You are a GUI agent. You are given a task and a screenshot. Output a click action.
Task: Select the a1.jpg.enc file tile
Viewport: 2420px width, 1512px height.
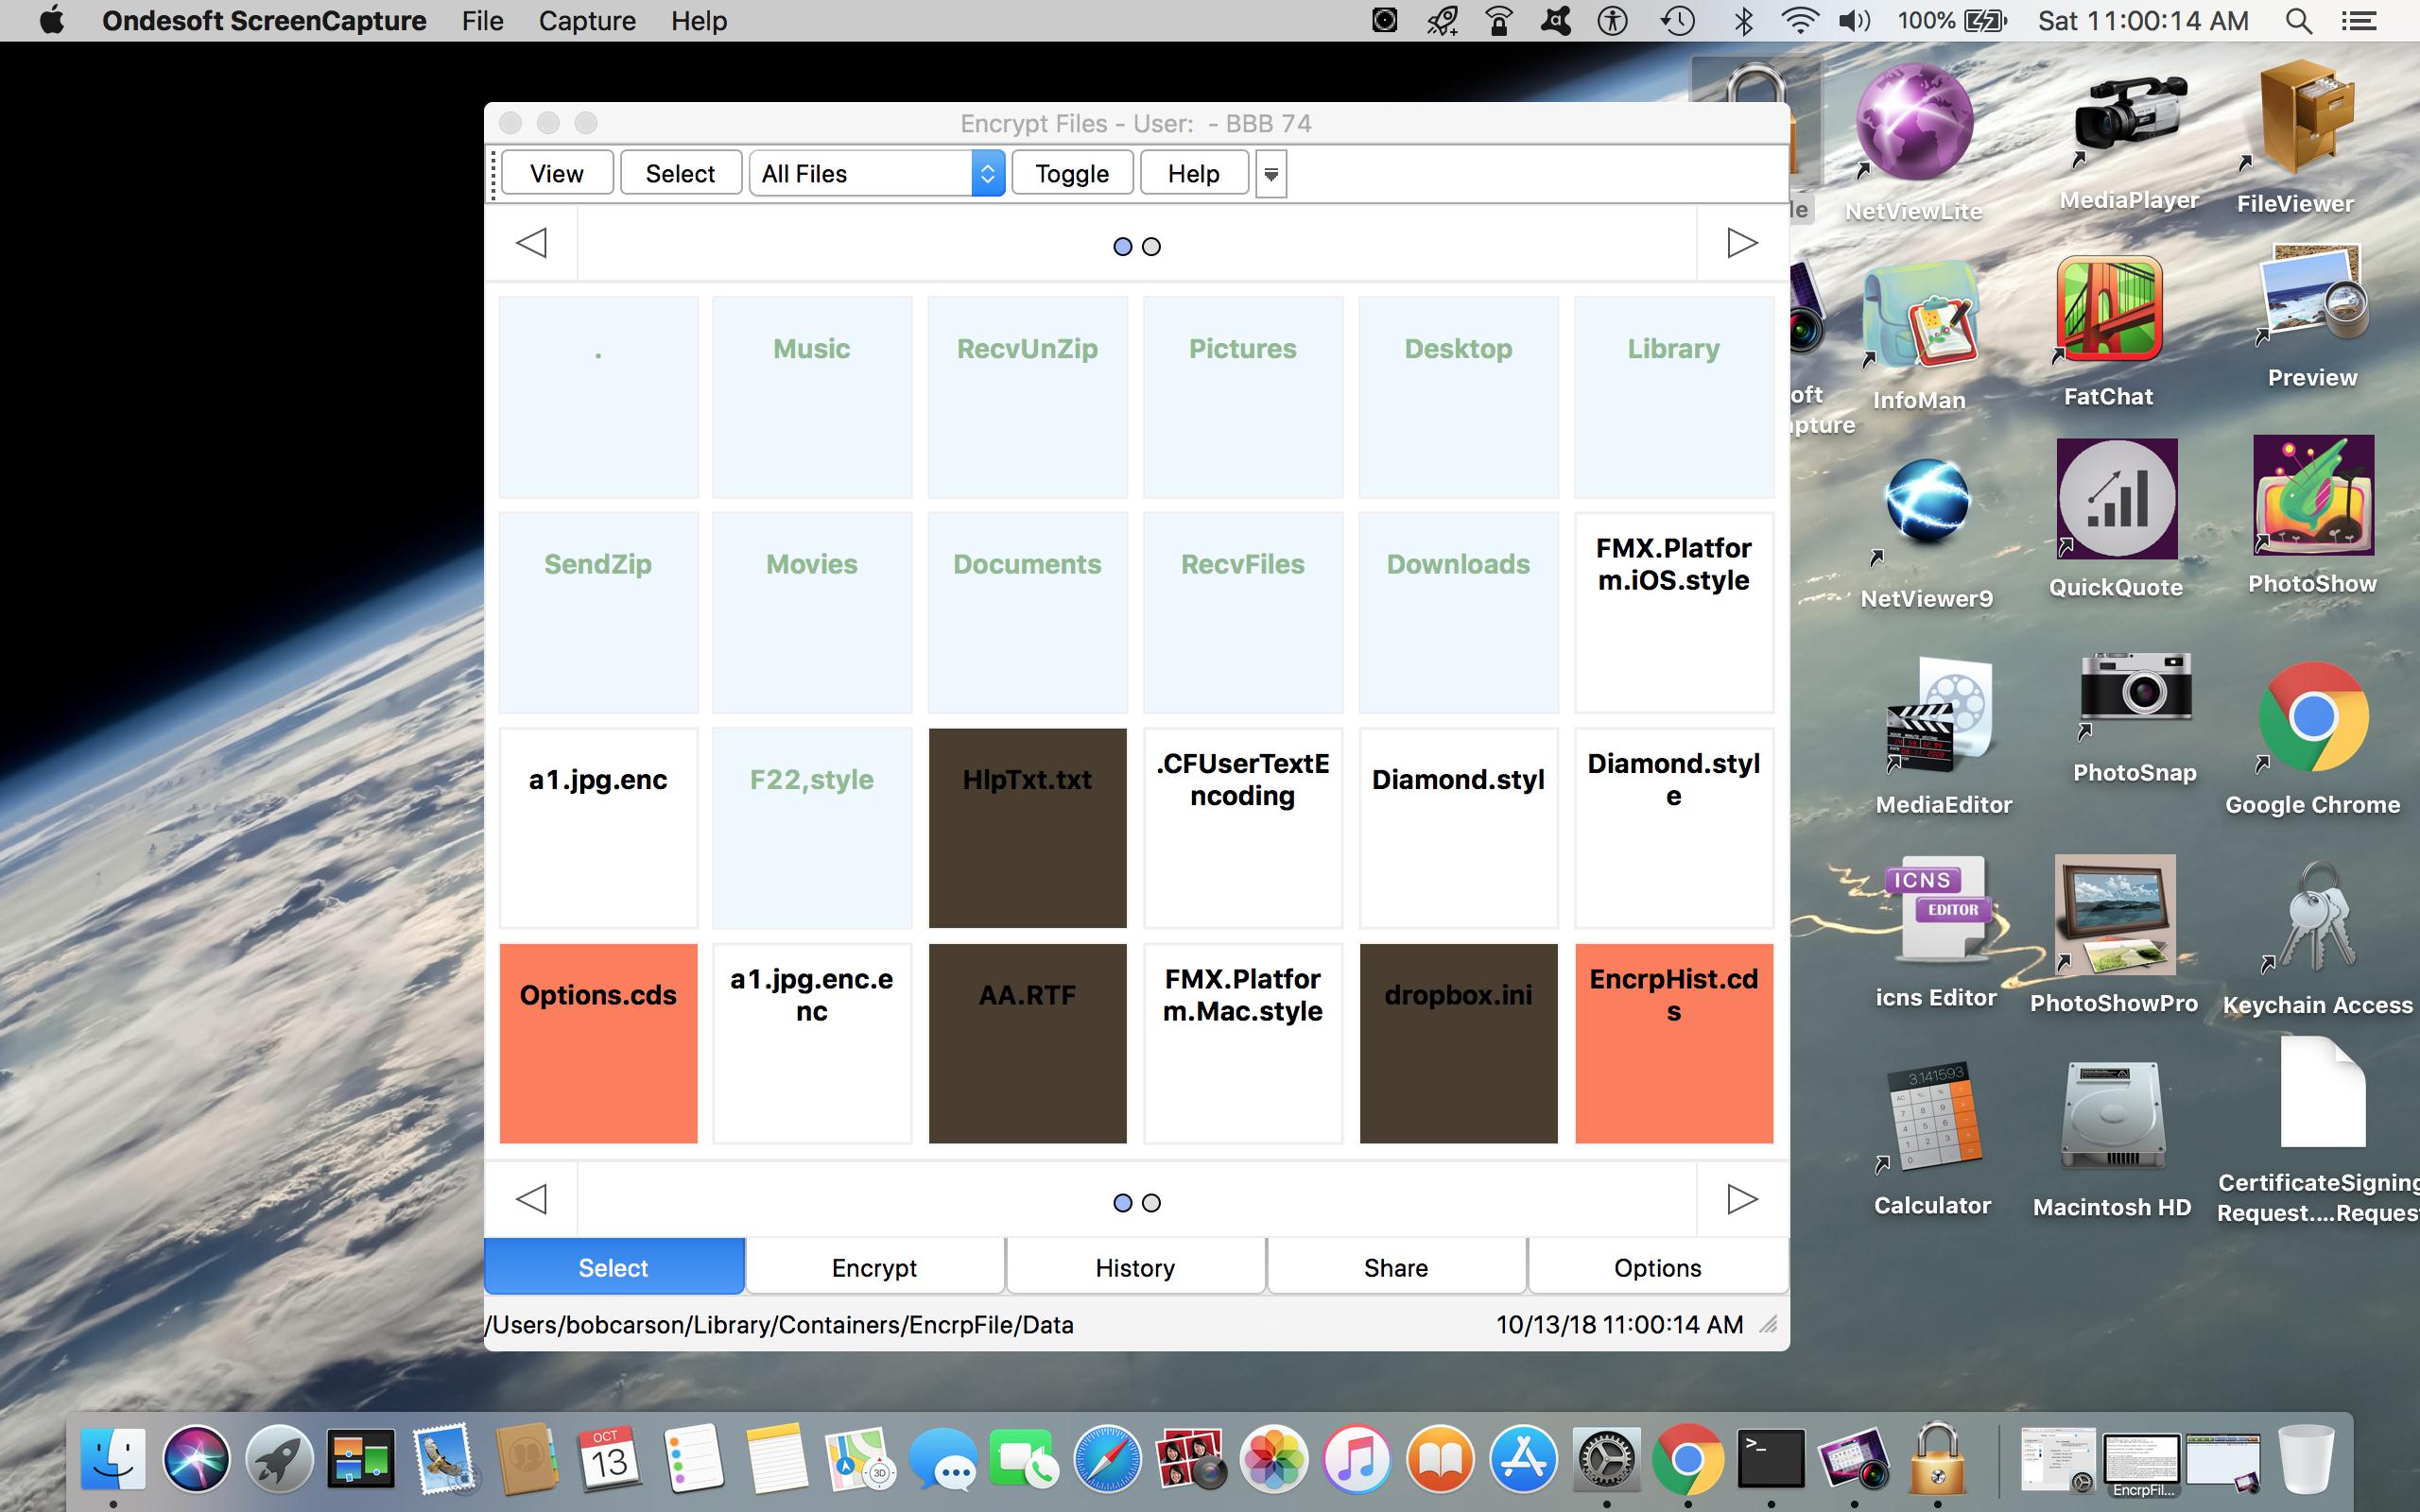coord(598,828)
